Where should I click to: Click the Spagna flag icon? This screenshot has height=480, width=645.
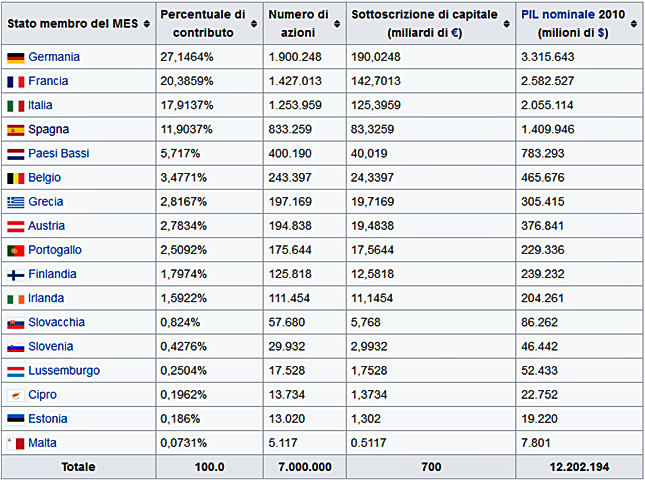coord(16,130)
